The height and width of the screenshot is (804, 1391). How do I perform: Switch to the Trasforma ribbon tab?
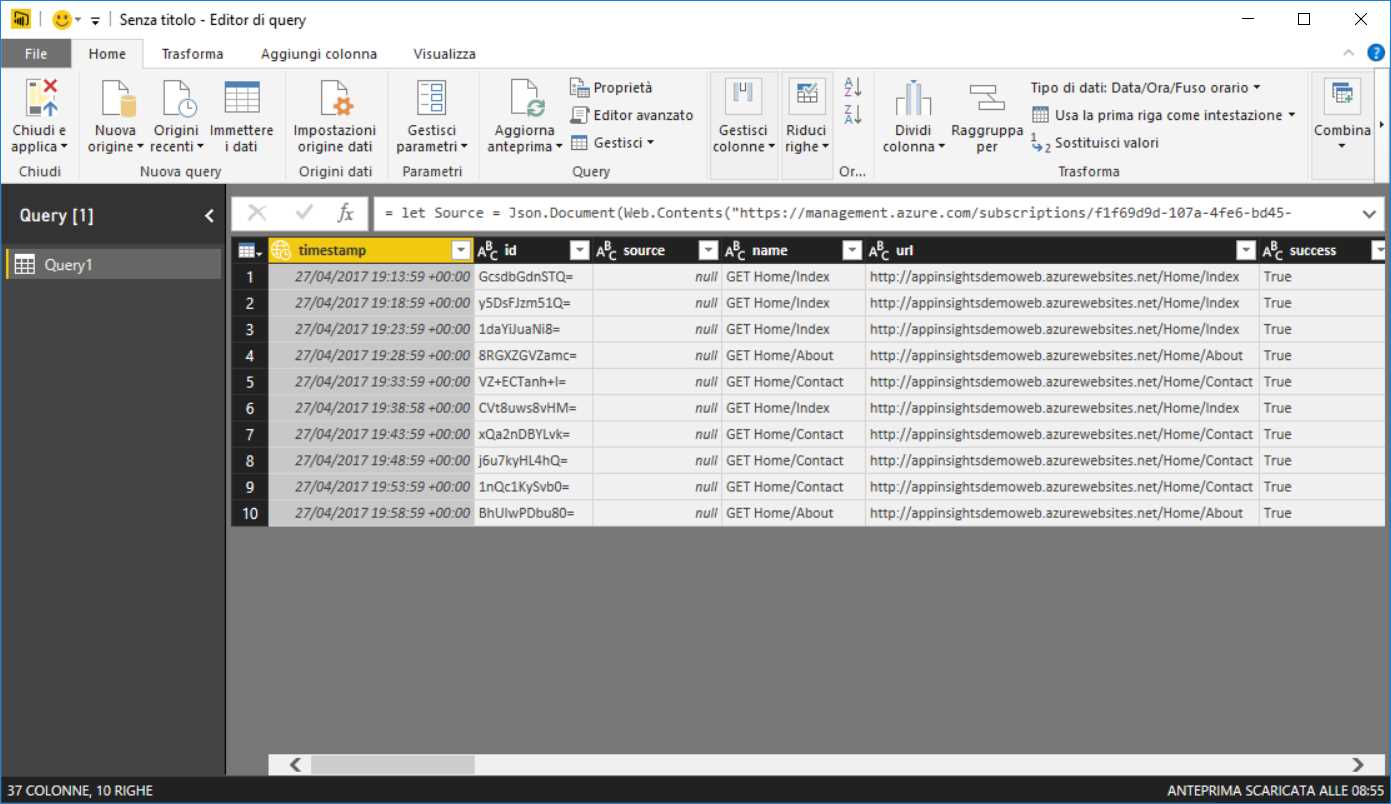coord(192,53)
